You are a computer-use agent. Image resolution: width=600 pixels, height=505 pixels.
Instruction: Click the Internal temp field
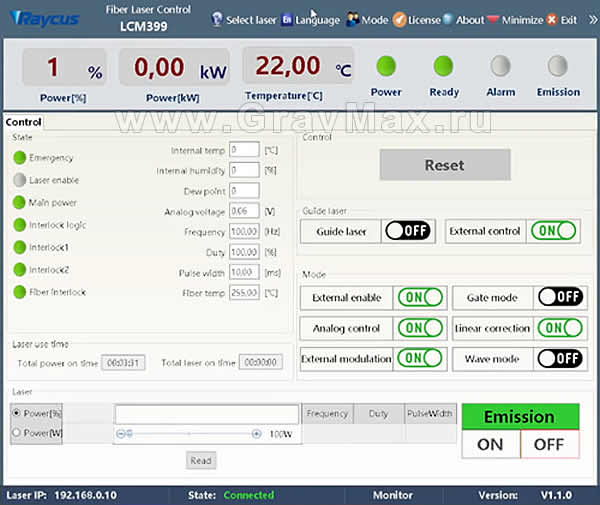(x=245, y=150)
